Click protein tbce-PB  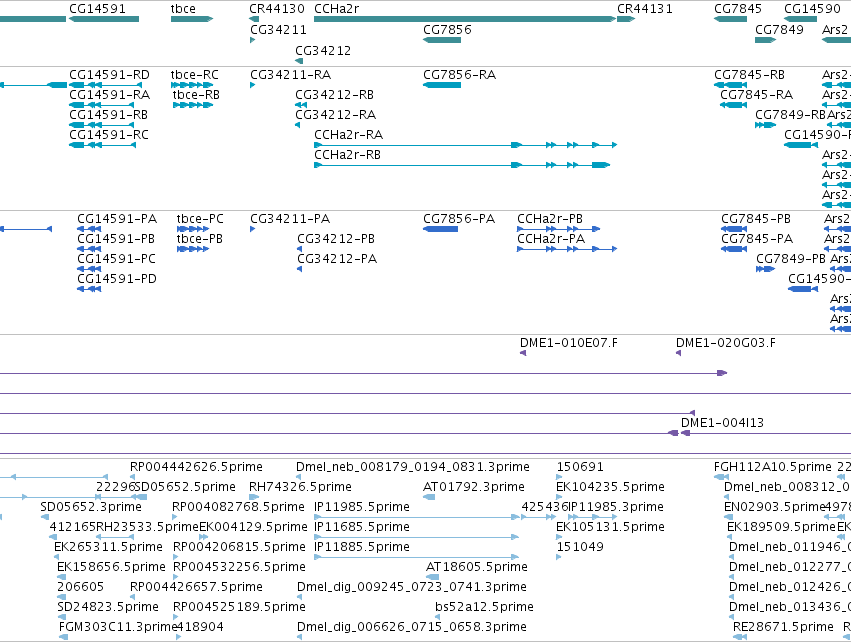pyautogui.click(x=199, y=239)
